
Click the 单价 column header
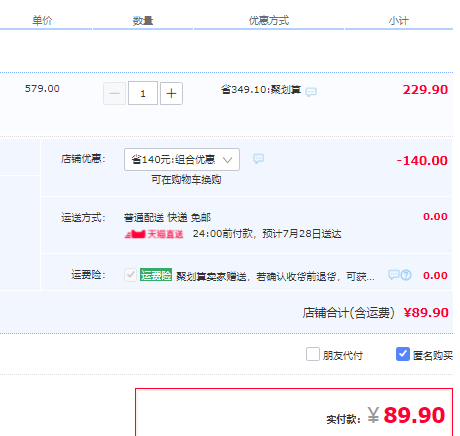[x=42, y=21]
